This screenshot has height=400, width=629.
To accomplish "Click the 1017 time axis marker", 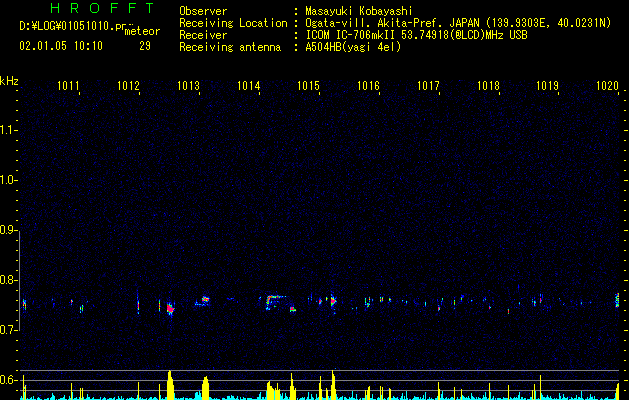I will (x=428, y=86).
